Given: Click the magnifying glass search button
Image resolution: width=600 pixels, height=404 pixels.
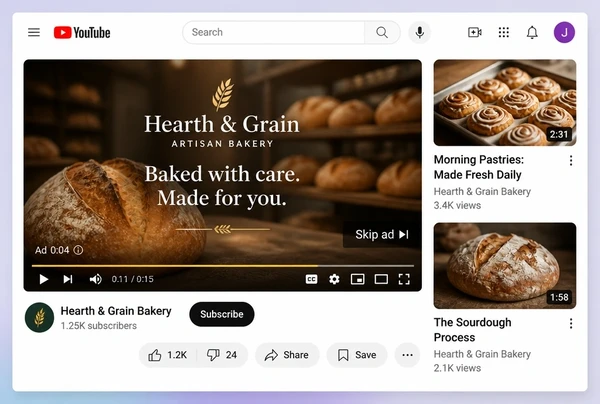Looking at the screenshot, I should click(x=382, y=33).
